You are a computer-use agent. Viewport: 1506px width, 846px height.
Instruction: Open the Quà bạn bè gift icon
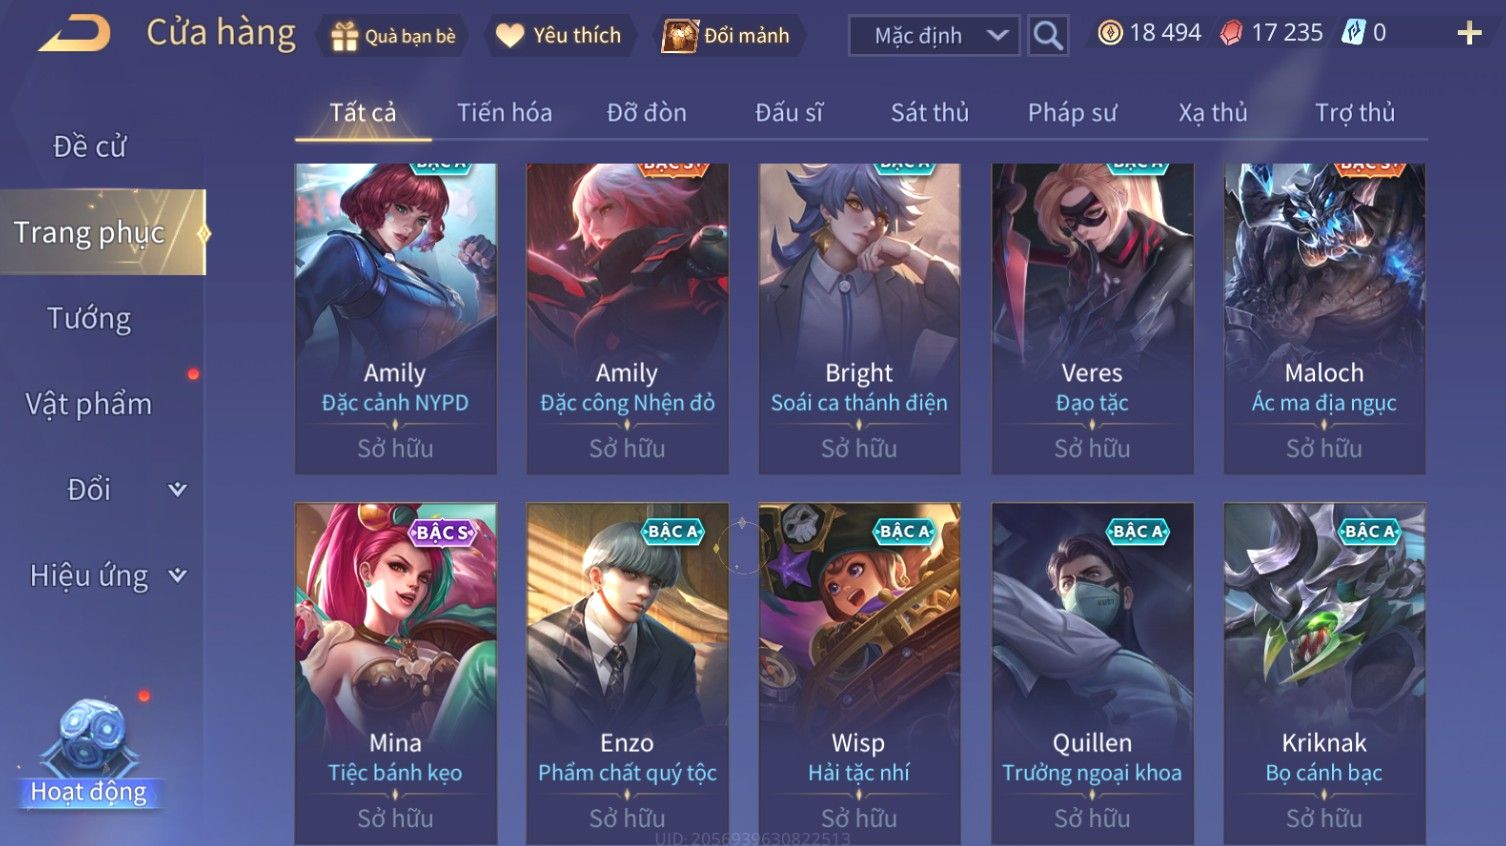tap(344, 36)
